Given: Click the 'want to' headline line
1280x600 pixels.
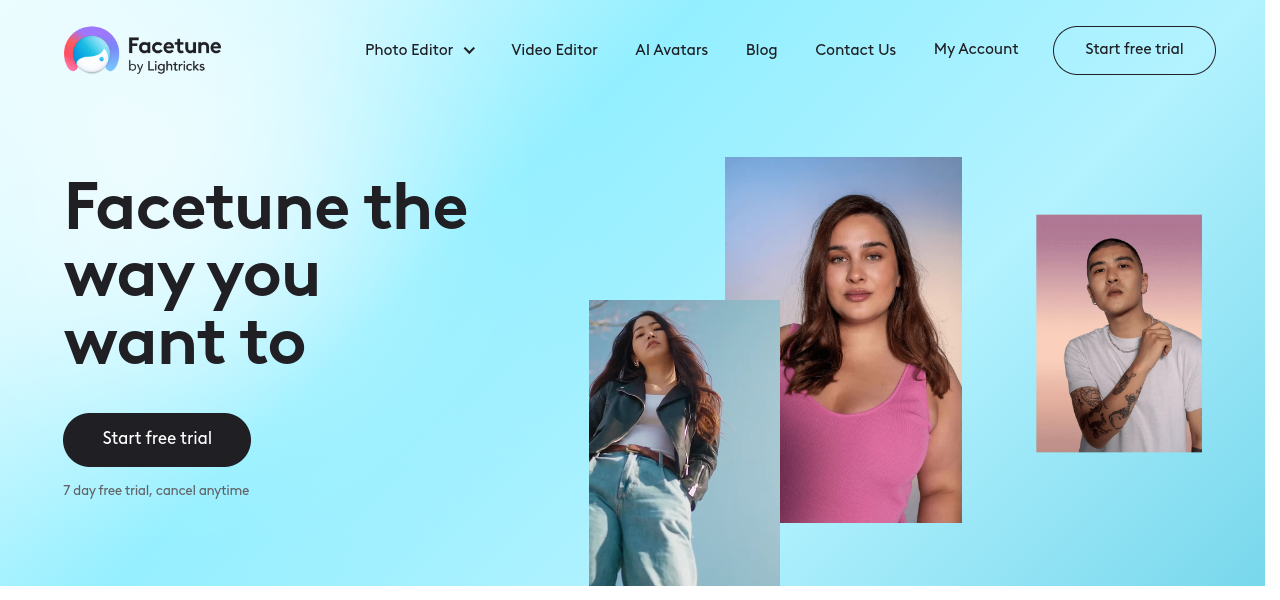Looking at the screenshot, I should tap(185, 343).
